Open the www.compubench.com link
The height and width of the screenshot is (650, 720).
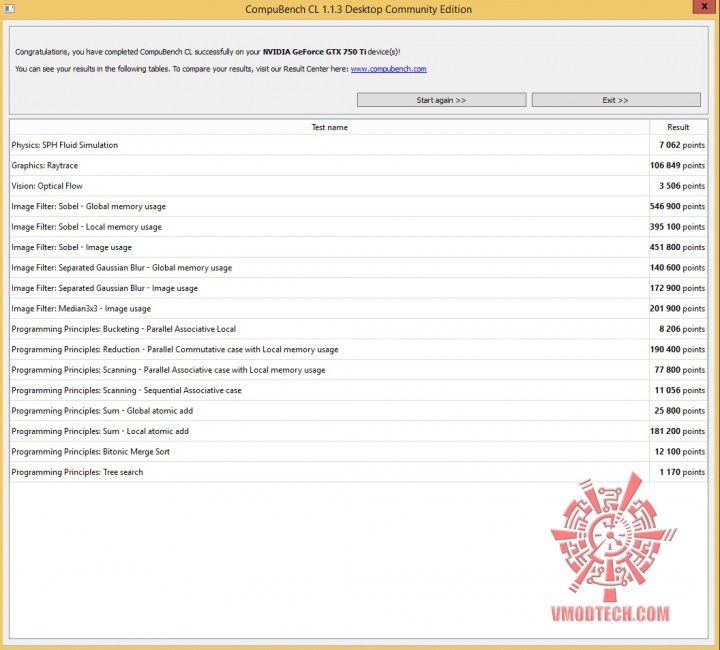[388, 69]
